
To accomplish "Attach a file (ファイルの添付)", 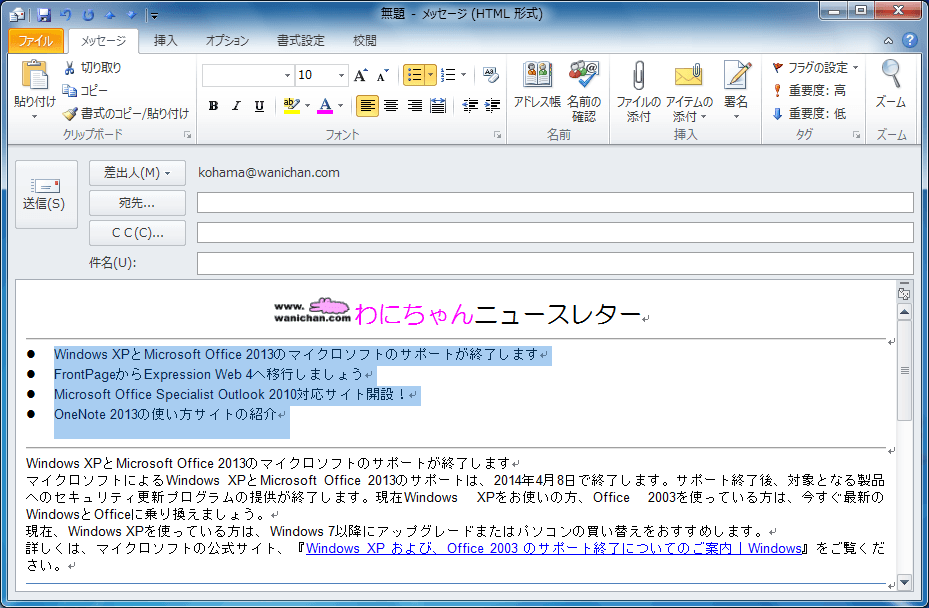I will 638,92.
